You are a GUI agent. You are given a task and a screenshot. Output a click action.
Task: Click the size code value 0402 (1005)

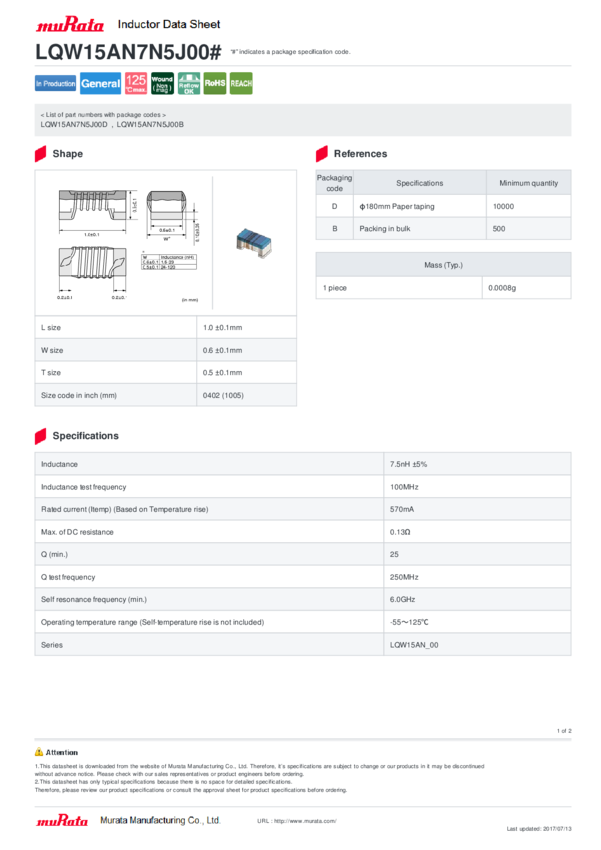coord(223,396)
